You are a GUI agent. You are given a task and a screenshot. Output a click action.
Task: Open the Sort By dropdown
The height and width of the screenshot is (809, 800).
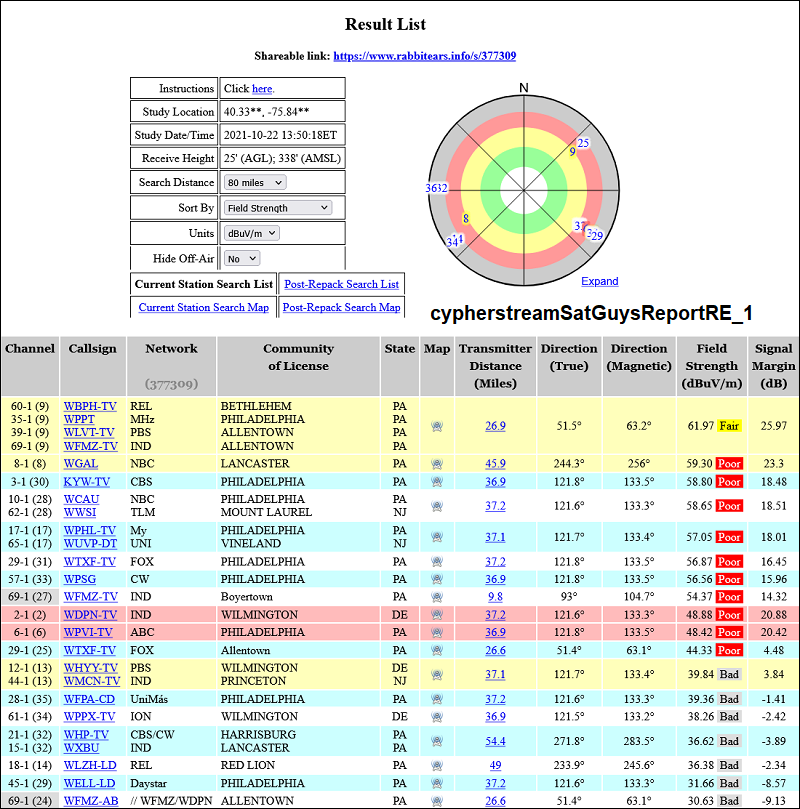point(278,208)
